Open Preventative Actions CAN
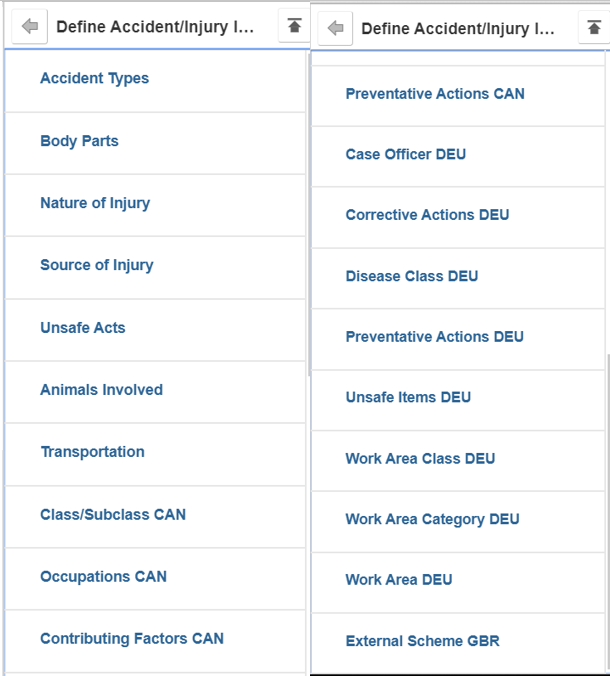610x676 pixels. 435,94
